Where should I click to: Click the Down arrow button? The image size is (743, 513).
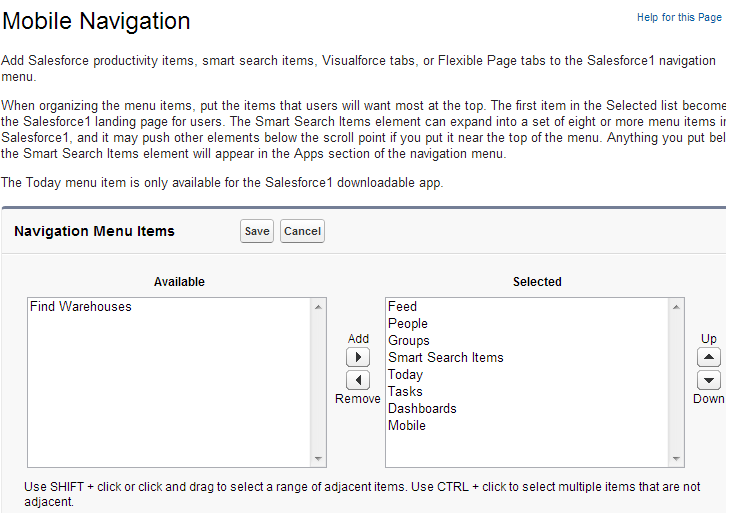click(x=708, y=380)
